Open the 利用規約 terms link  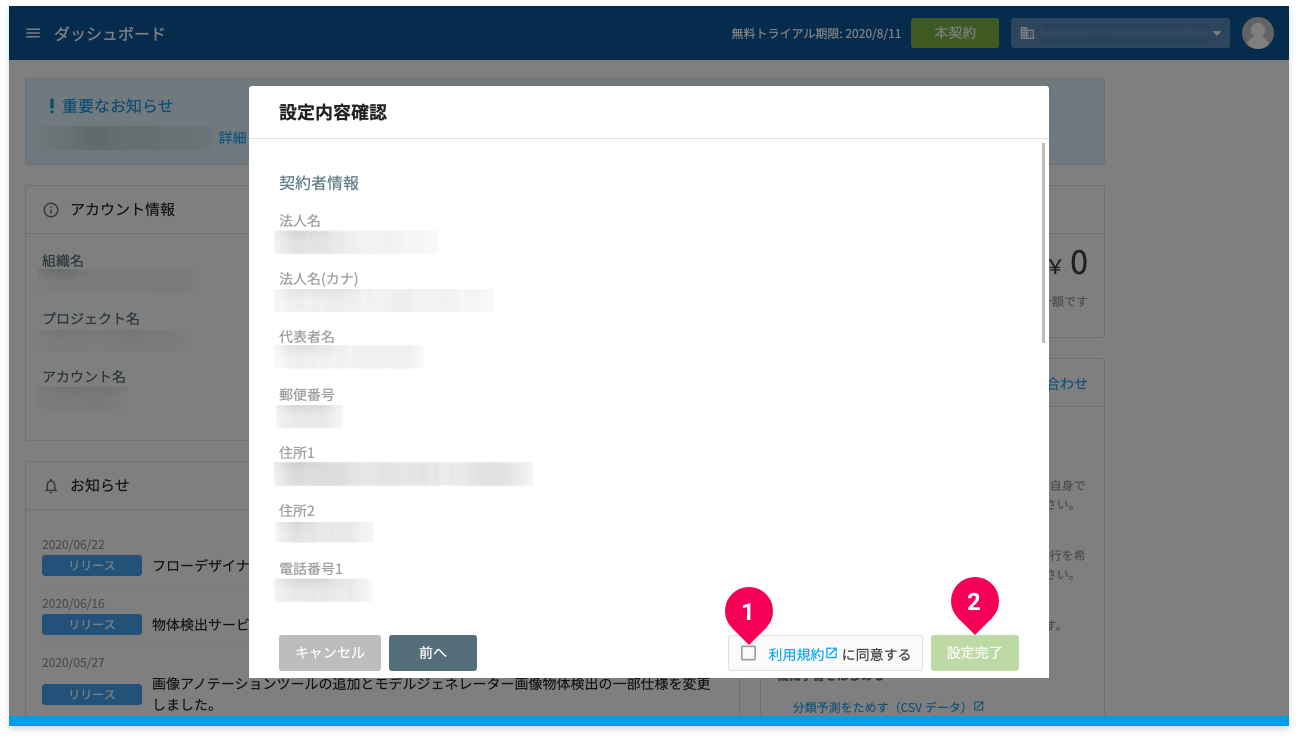click(x=796, y=654)
